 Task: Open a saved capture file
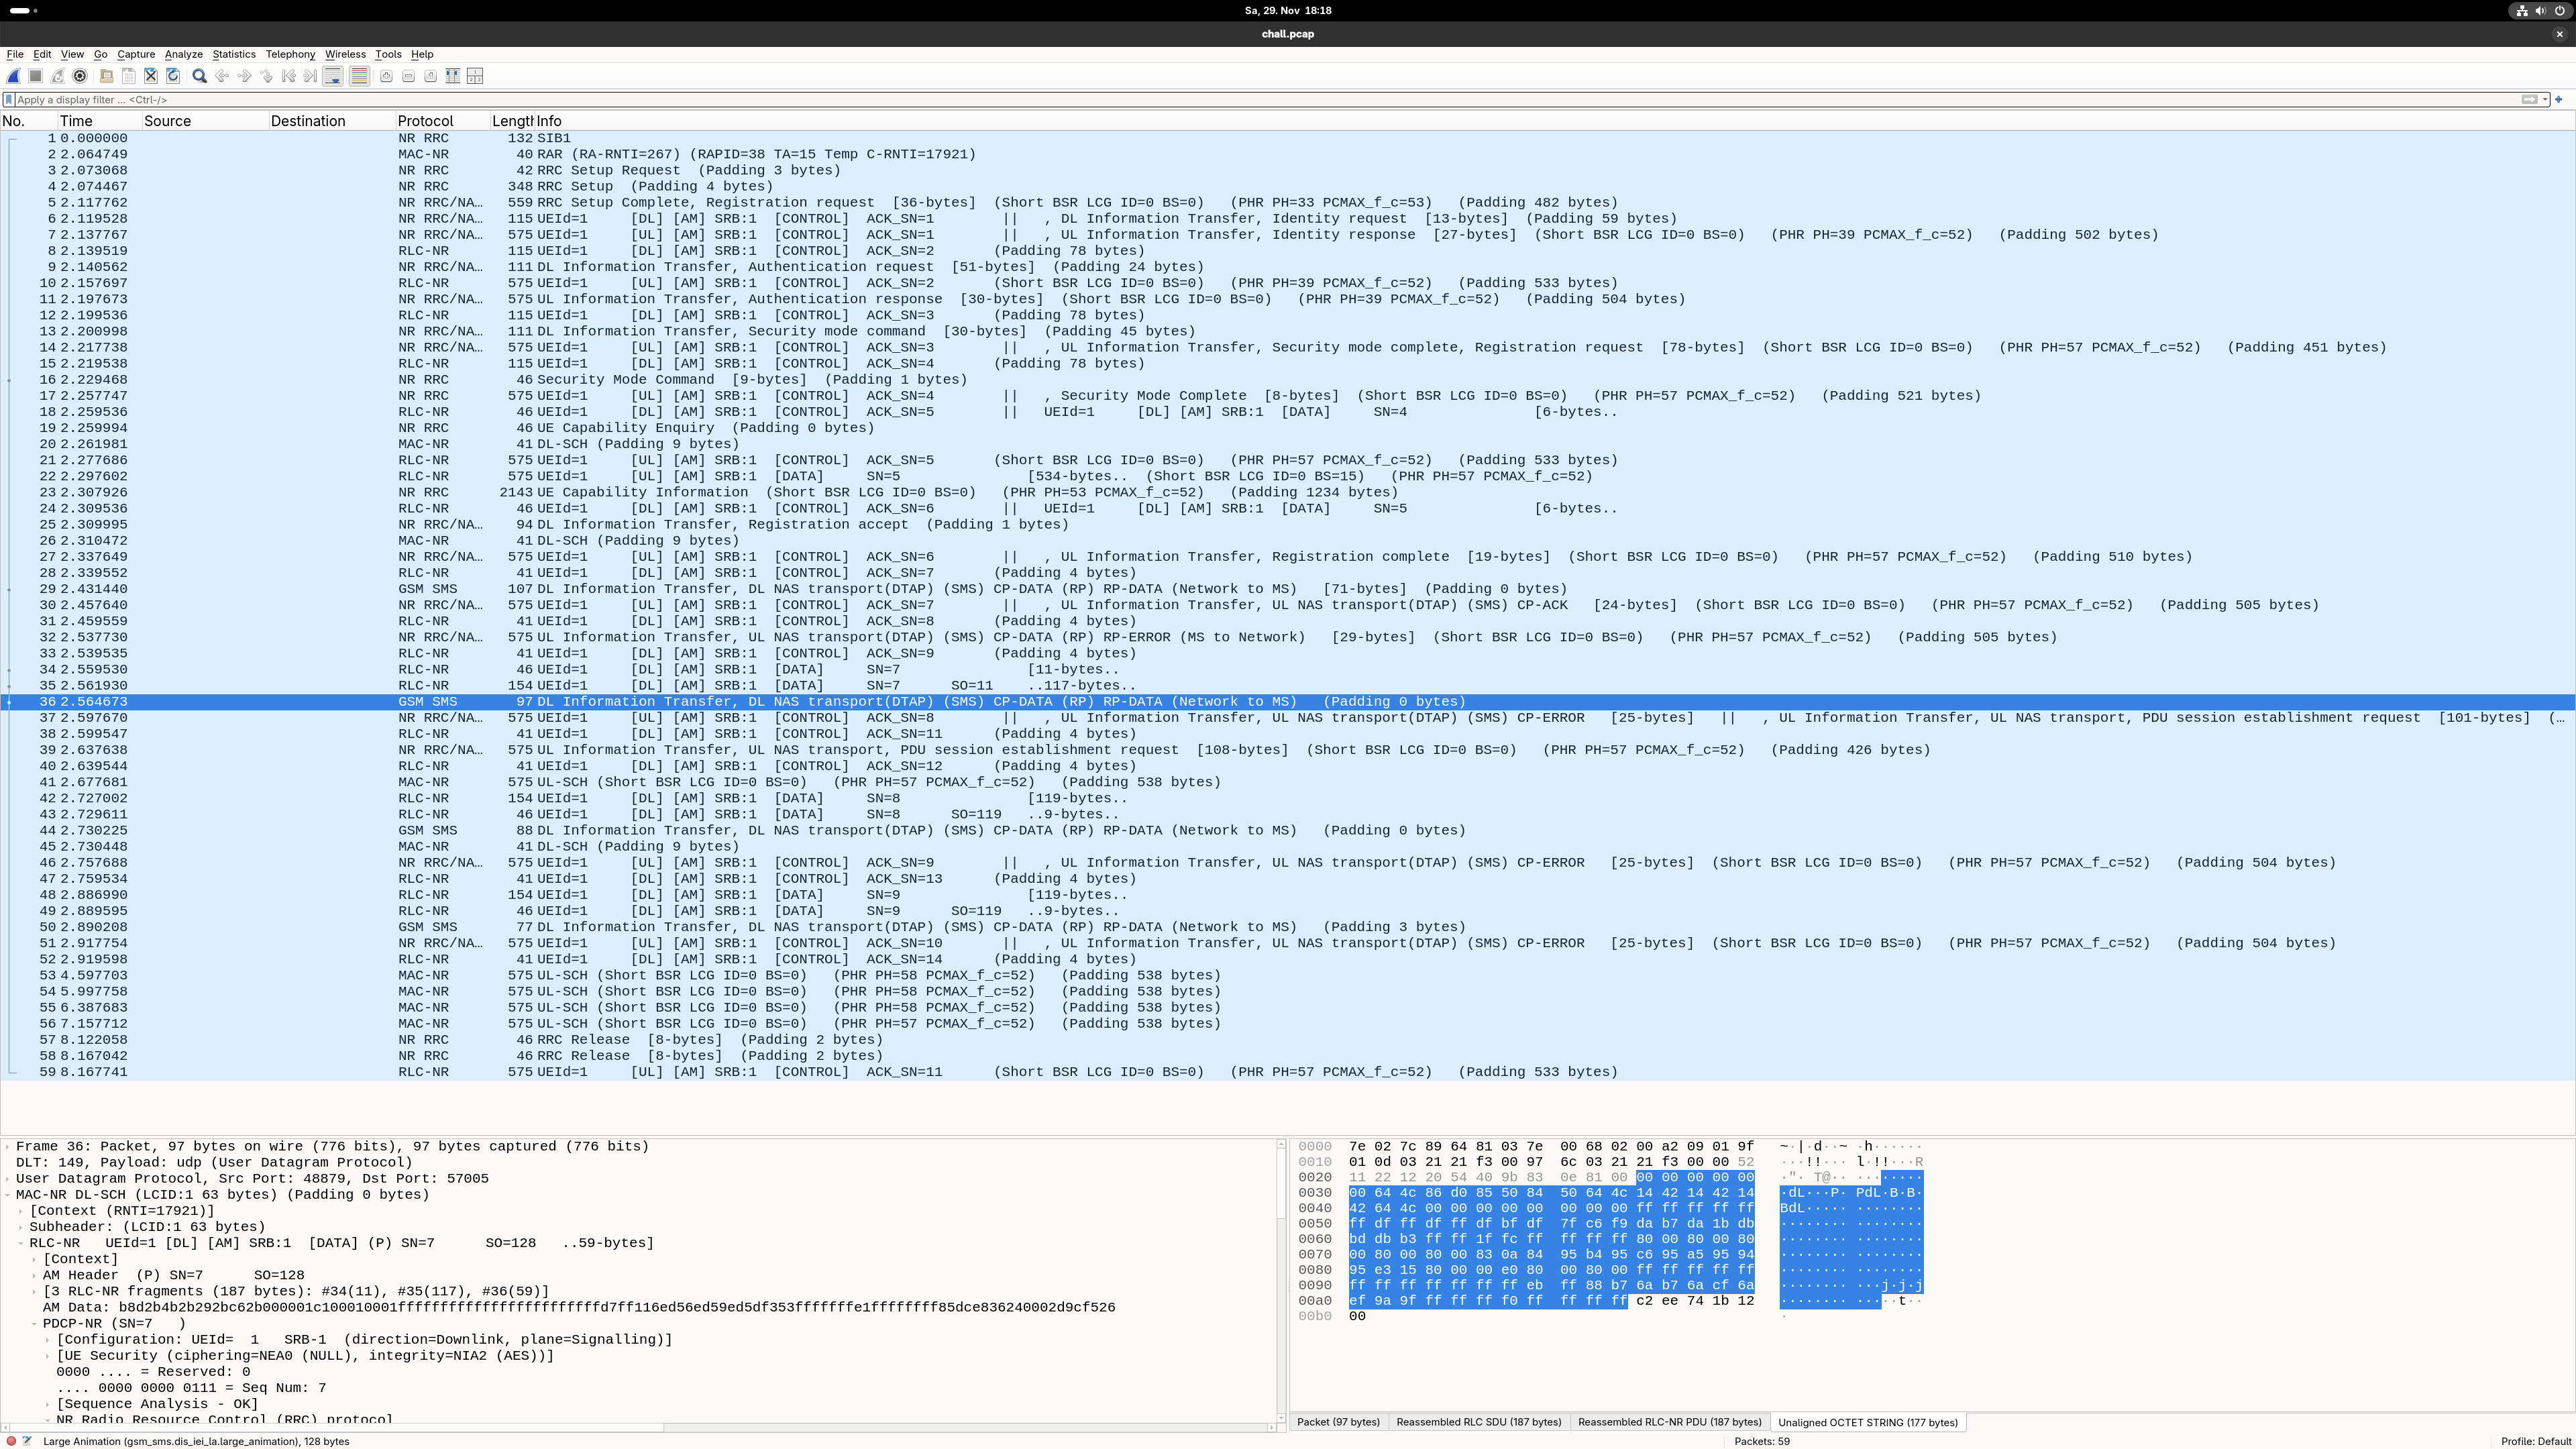pyautogui.click(x=106, y=76)
